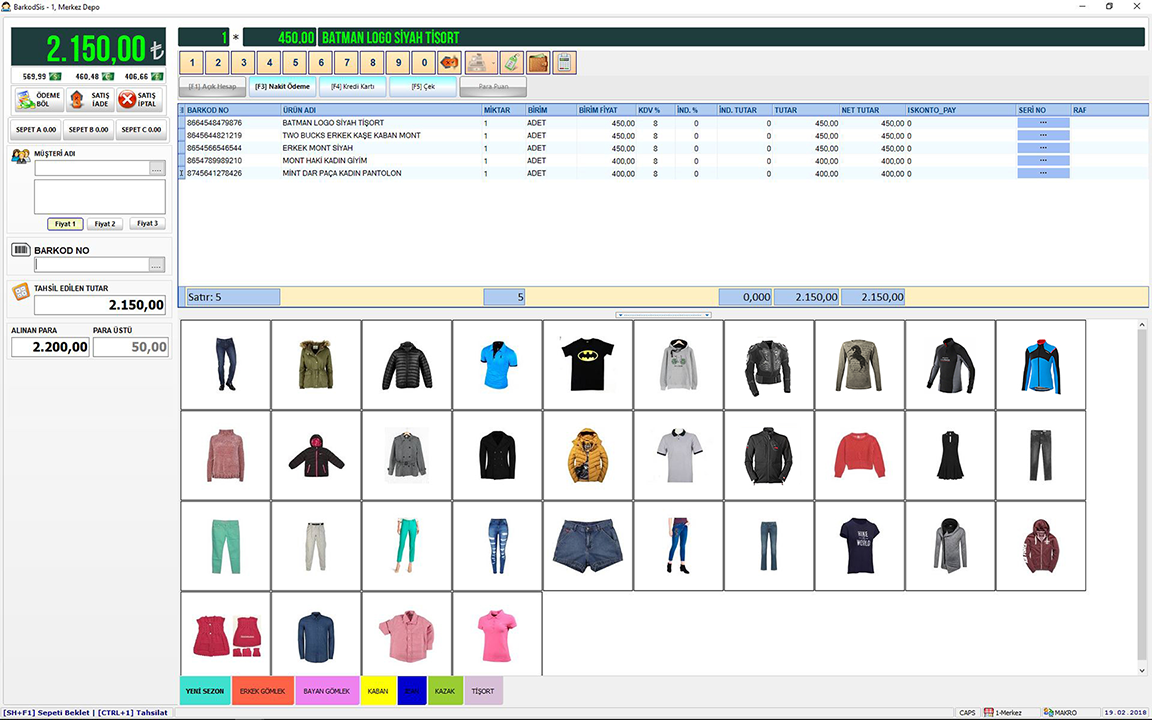The height and width of the screenshot is (720, 1152).
Task: Click the calculator icon beside TAHSİL EDİLEN TUTAR
Action: pyautogui.click(x=21, y=292)
